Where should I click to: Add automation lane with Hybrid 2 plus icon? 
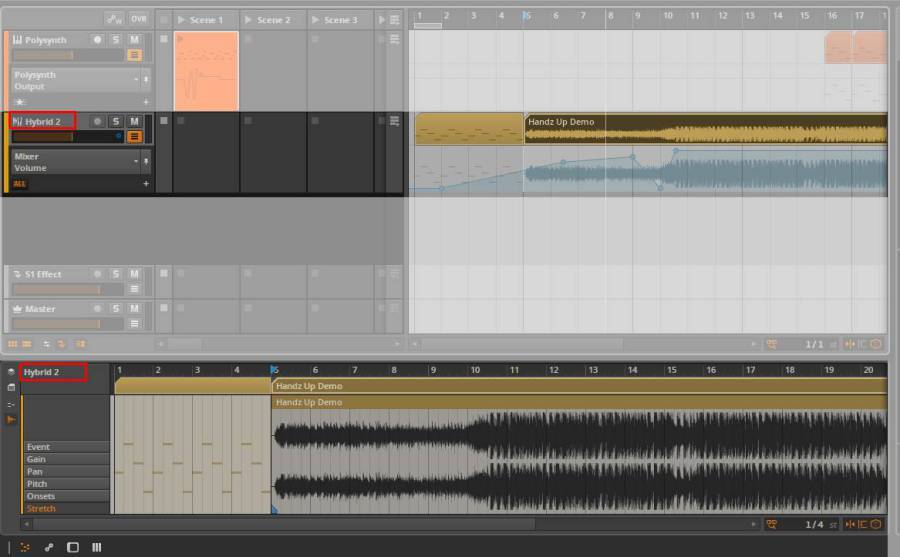coord(146,184)
